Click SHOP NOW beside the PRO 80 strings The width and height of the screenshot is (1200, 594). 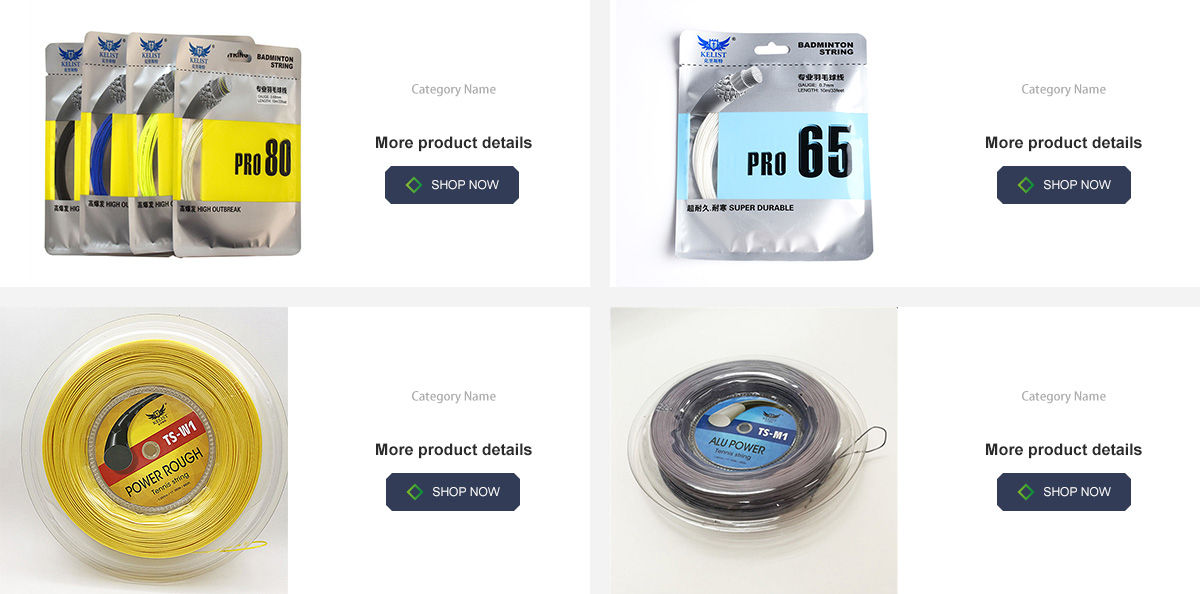(x=452, y=185)
